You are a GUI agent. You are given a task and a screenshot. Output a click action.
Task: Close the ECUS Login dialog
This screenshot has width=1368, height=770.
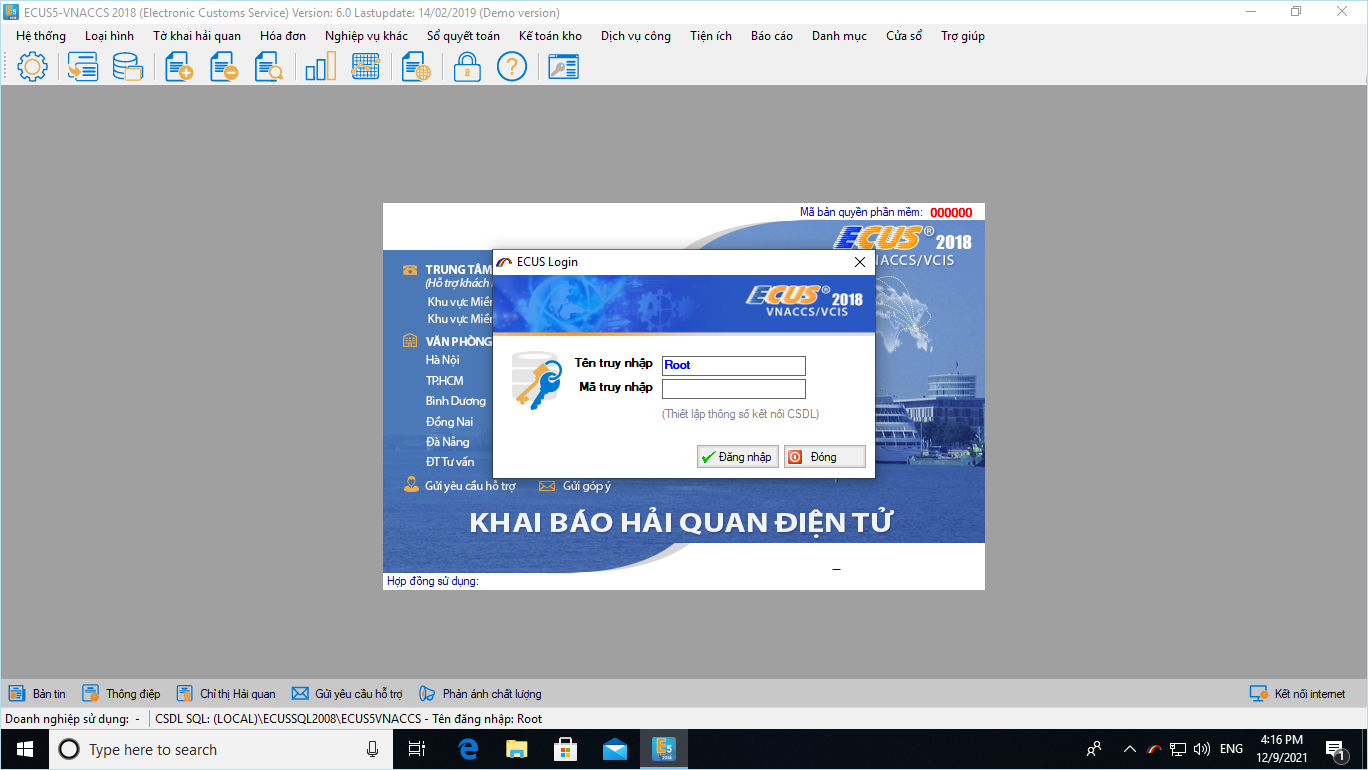859,262
